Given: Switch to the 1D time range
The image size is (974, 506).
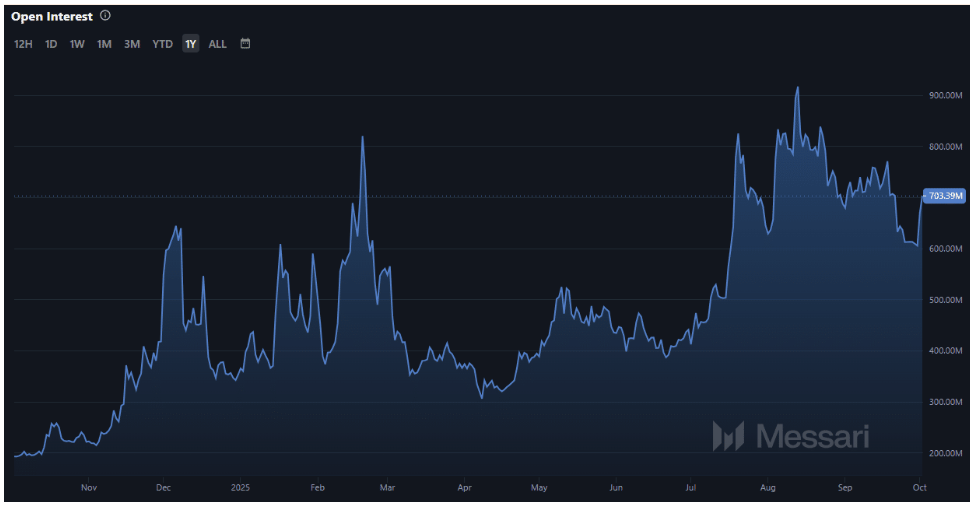Looking at the screenshot, I should point(51,44).
